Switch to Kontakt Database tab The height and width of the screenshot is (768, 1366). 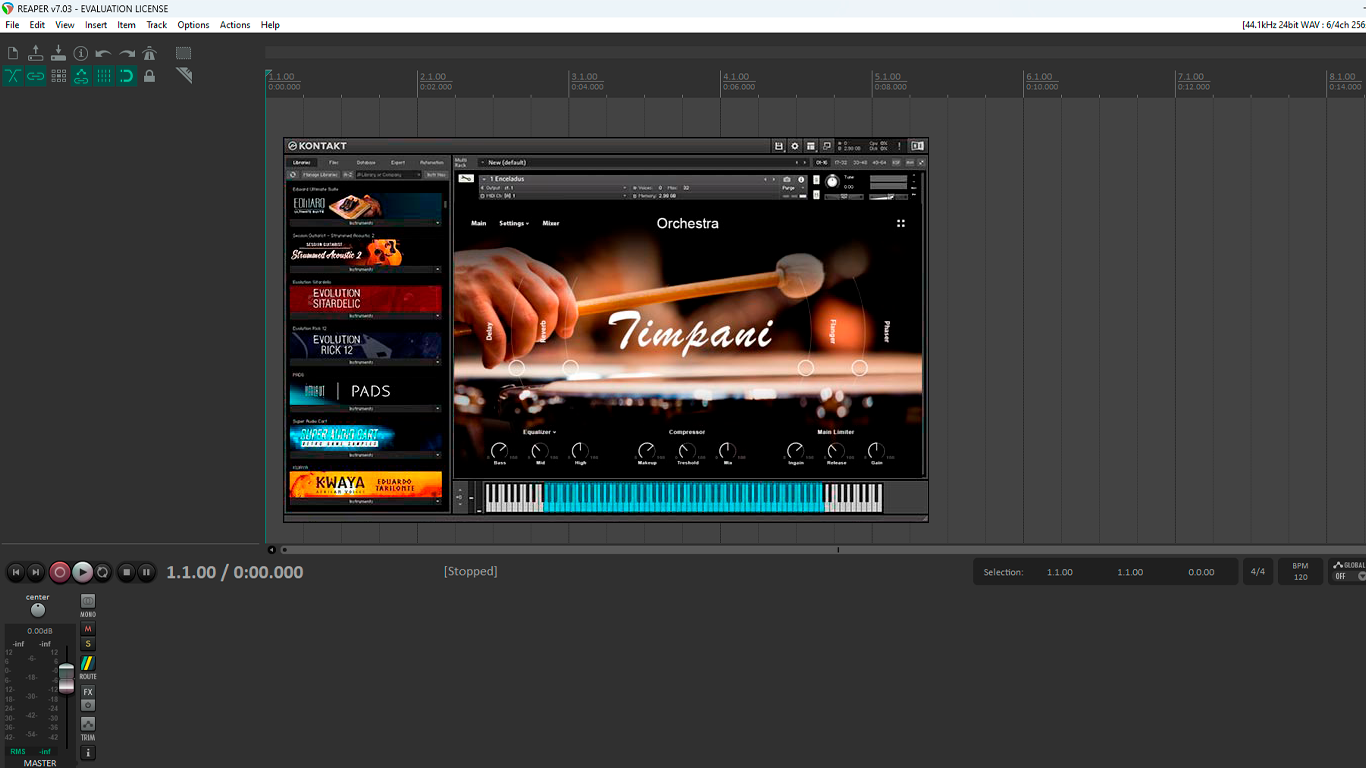tap(366, 162)
